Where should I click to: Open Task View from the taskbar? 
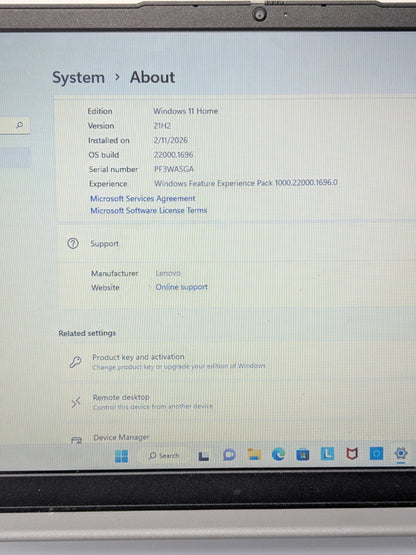tap(204, 456)
